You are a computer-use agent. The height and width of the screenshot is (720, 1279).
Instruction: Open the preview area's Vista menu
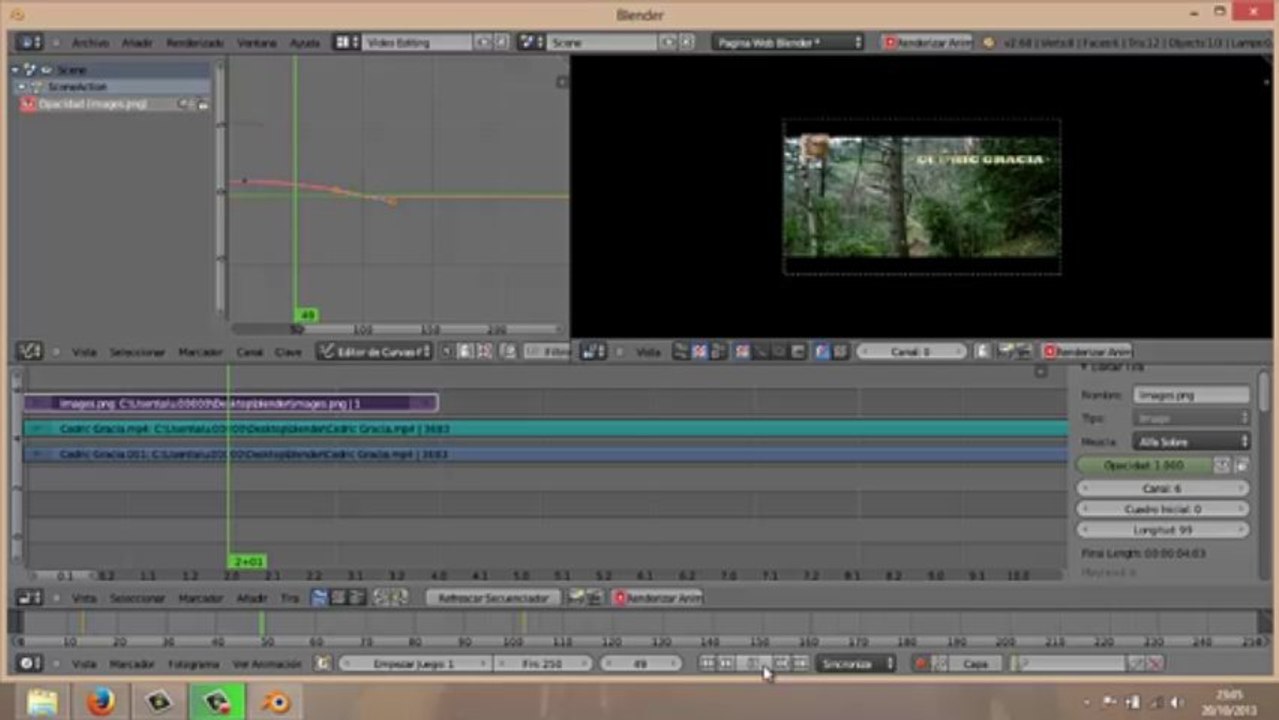(x=649, y=352)
